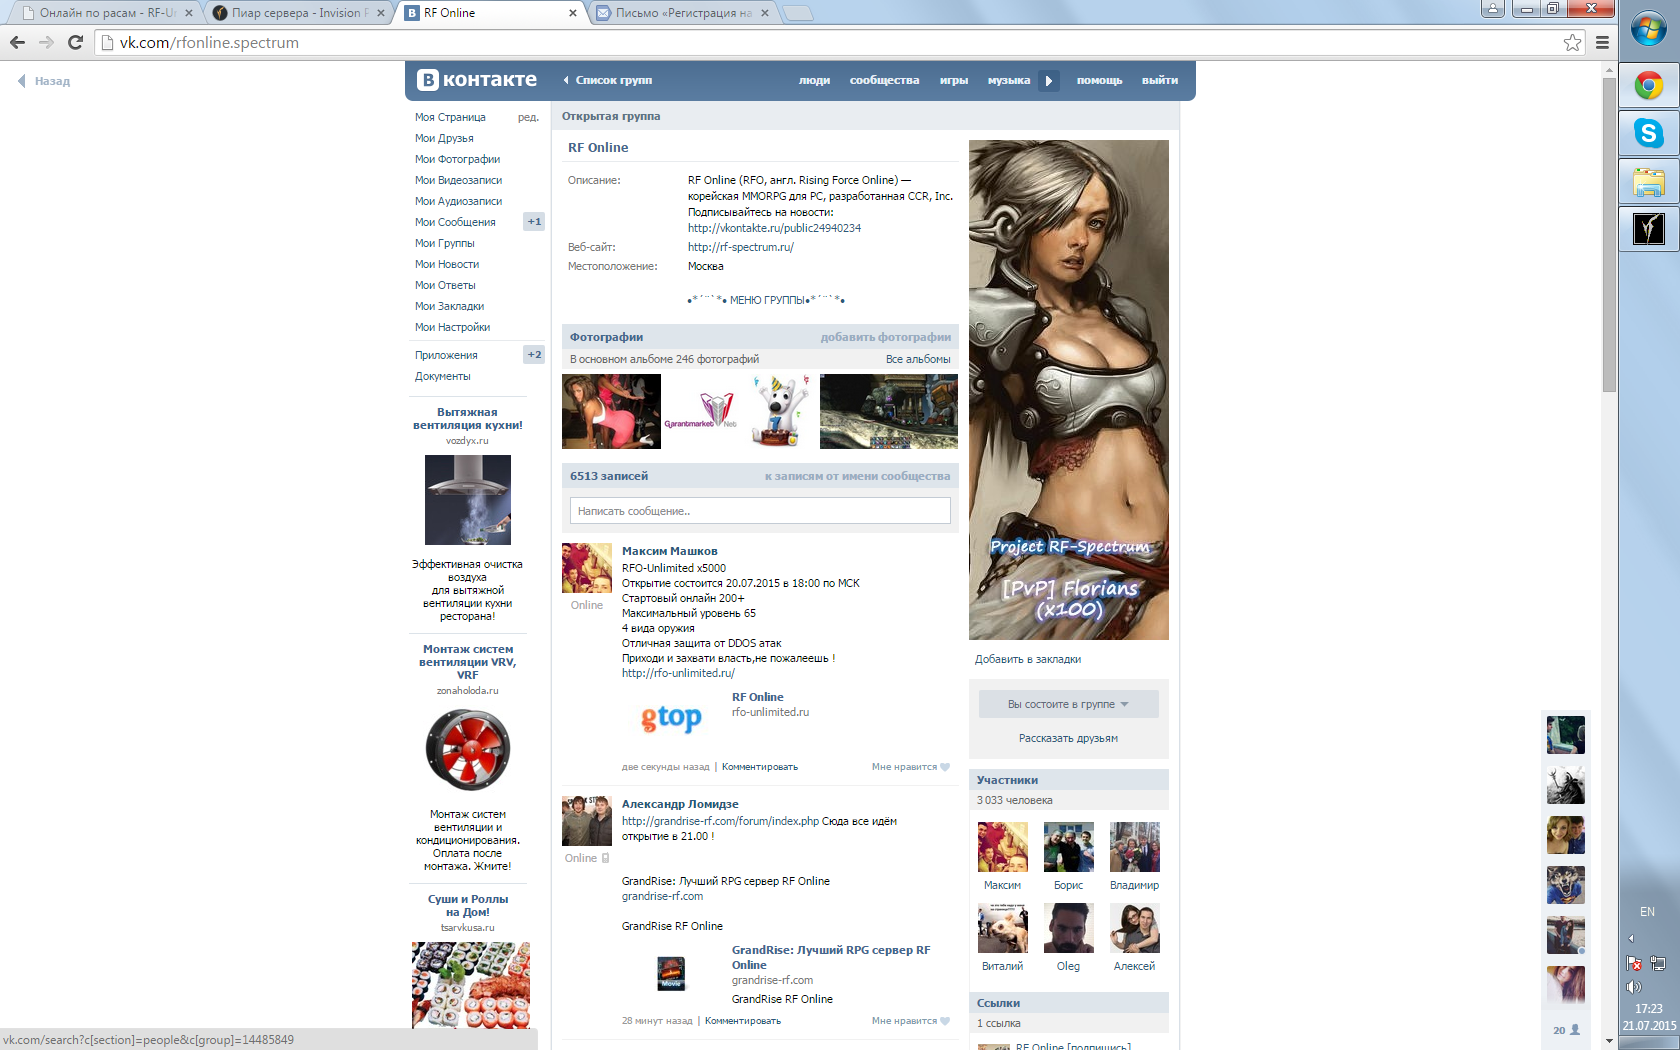The height and width of the screenshot is (1050, 1680).
Task: Reload the page with refresh icon
Action: [x=75, y=42]
